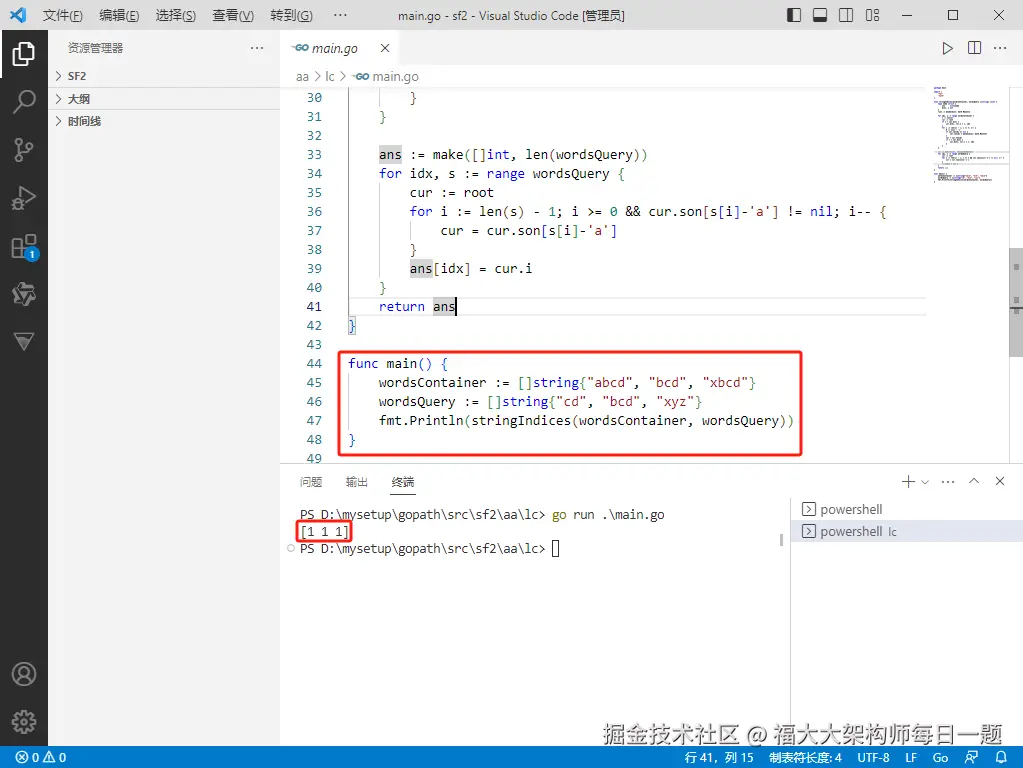
Task: Open the 编辑(E) menu
Action: point(119,15)
